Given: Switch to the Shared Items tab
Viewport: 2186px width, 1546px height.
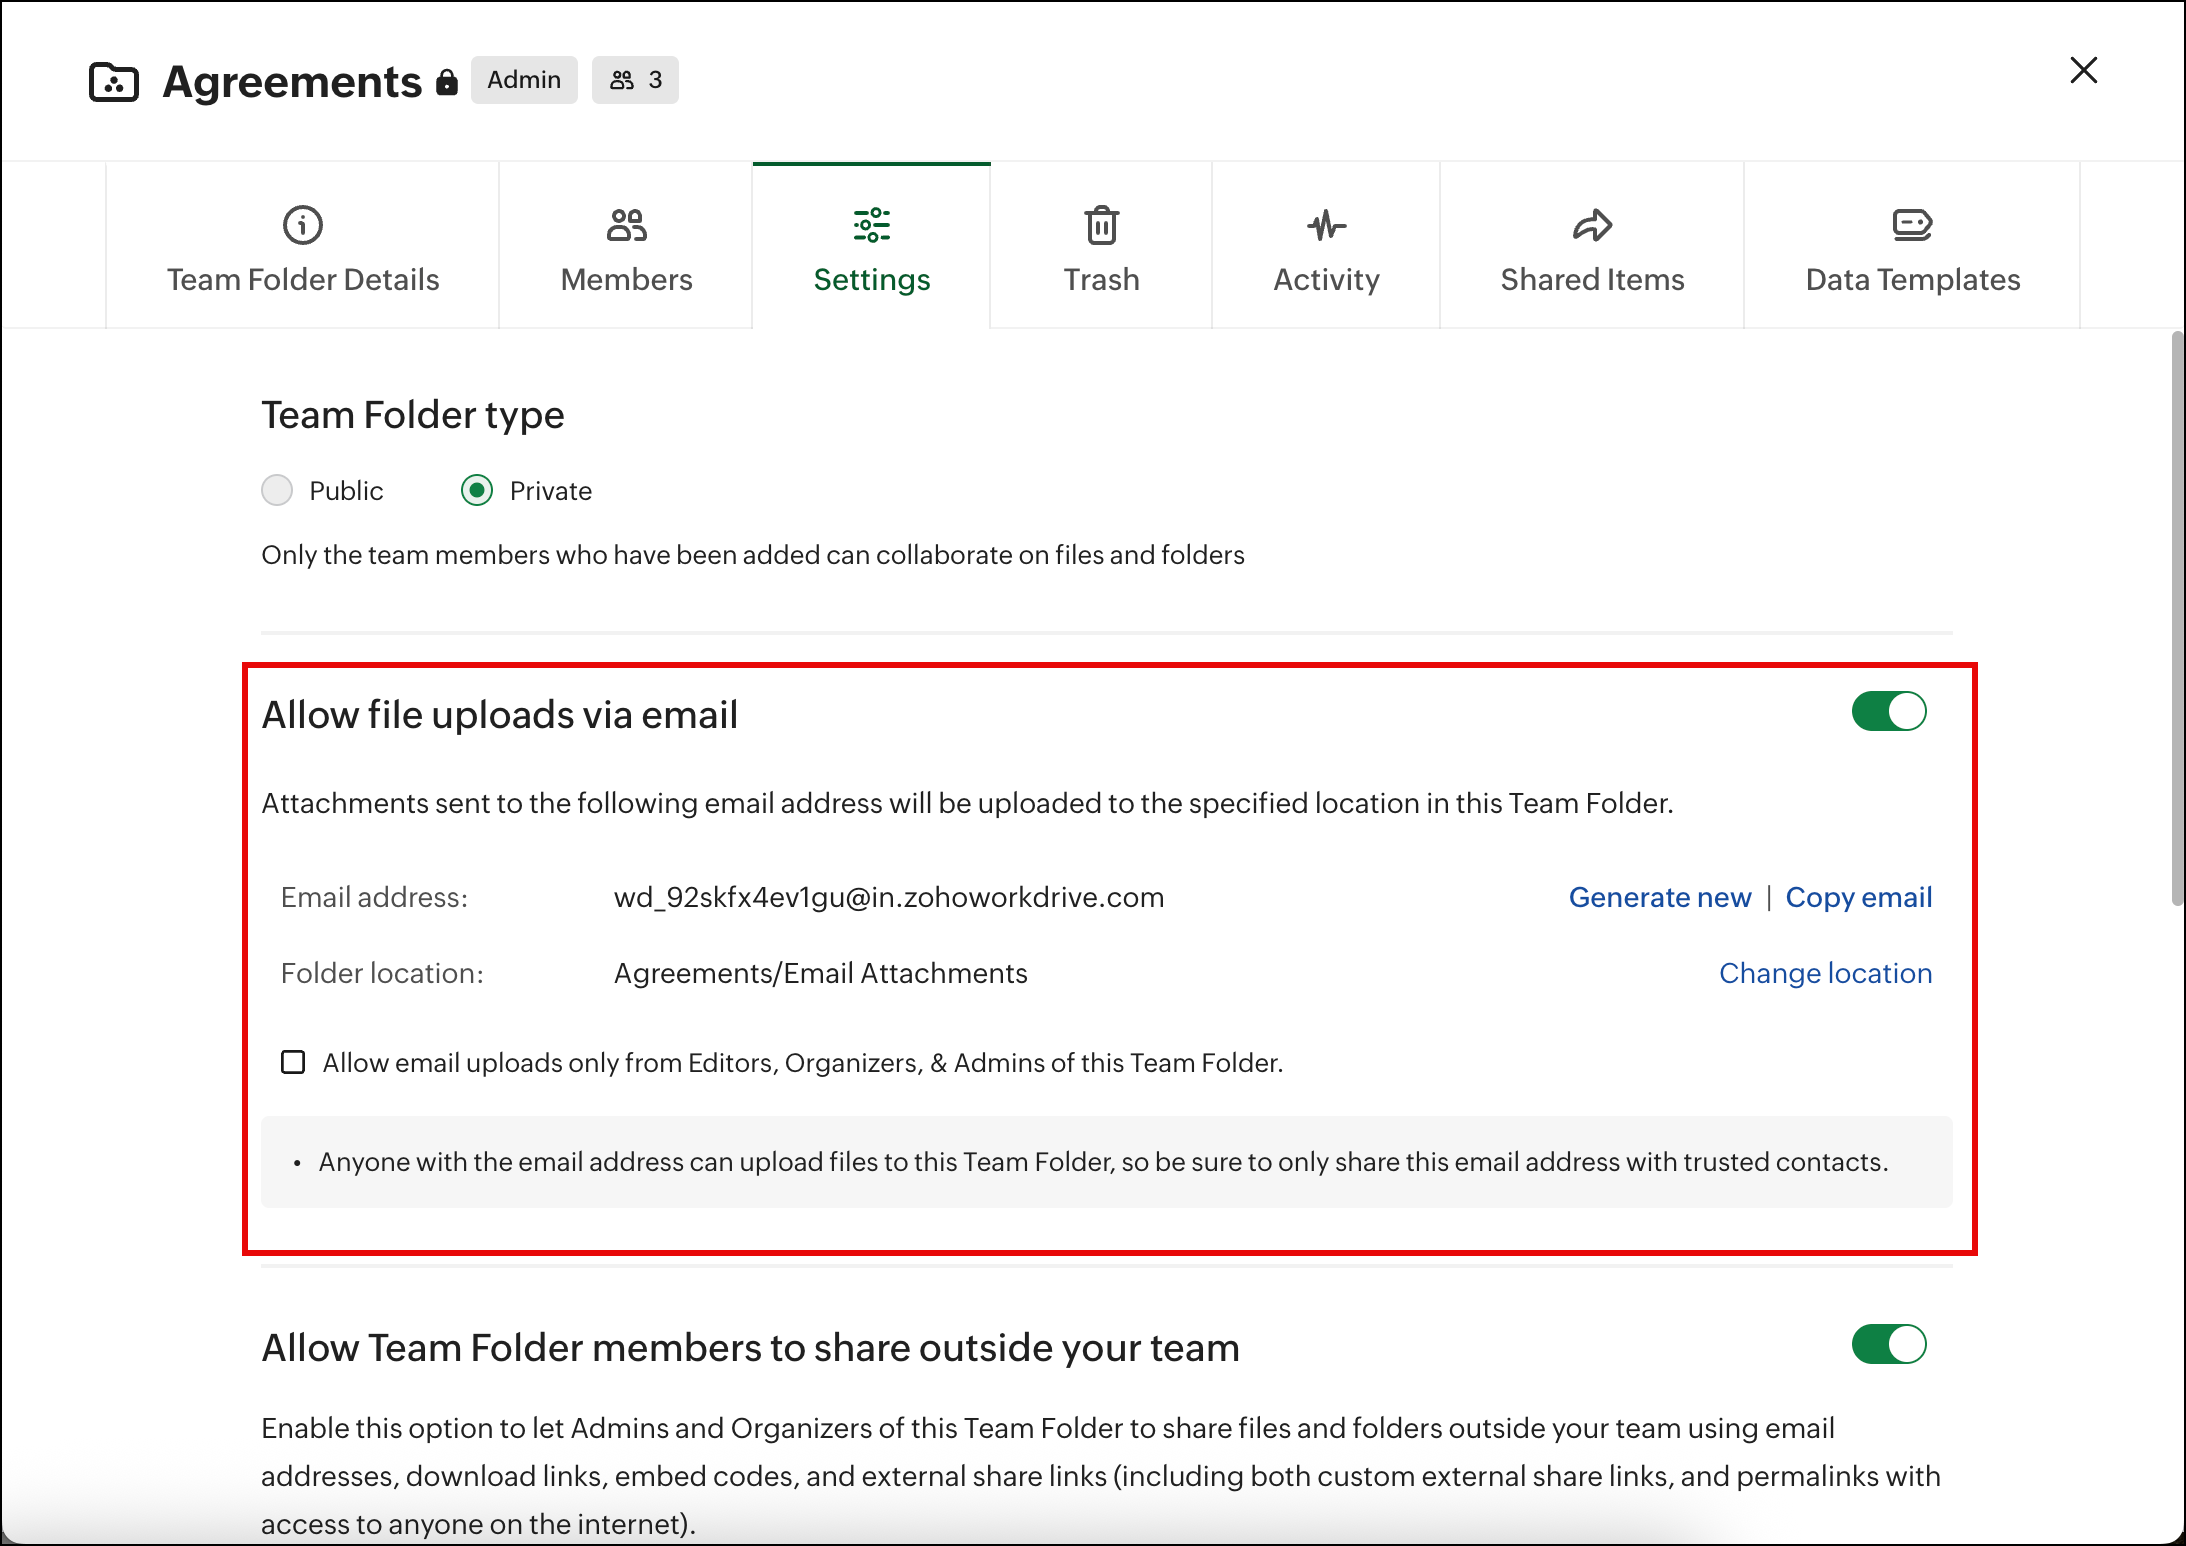Looking at the screenshot, I should click(1592, 280).
